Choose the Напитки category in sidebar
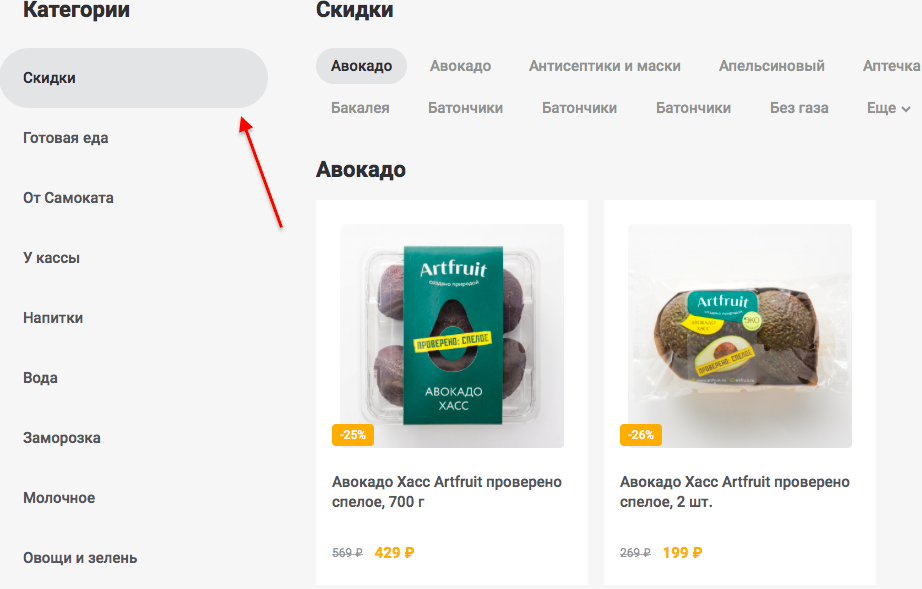 [x=53, y=318]
